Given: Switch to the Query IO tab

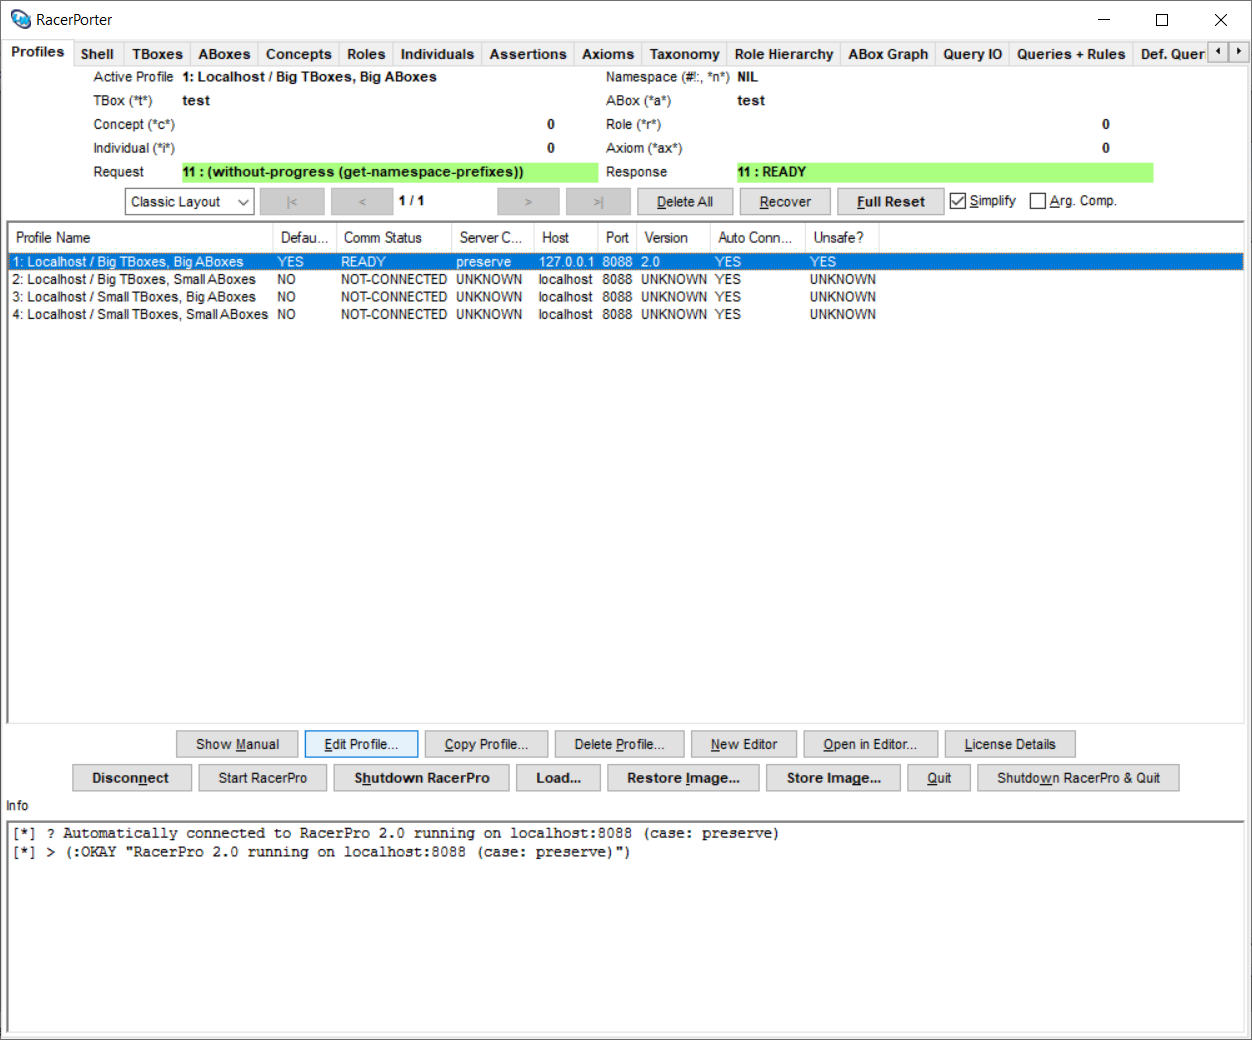Looking at the screenshot, I should click(x=972, y=54).
